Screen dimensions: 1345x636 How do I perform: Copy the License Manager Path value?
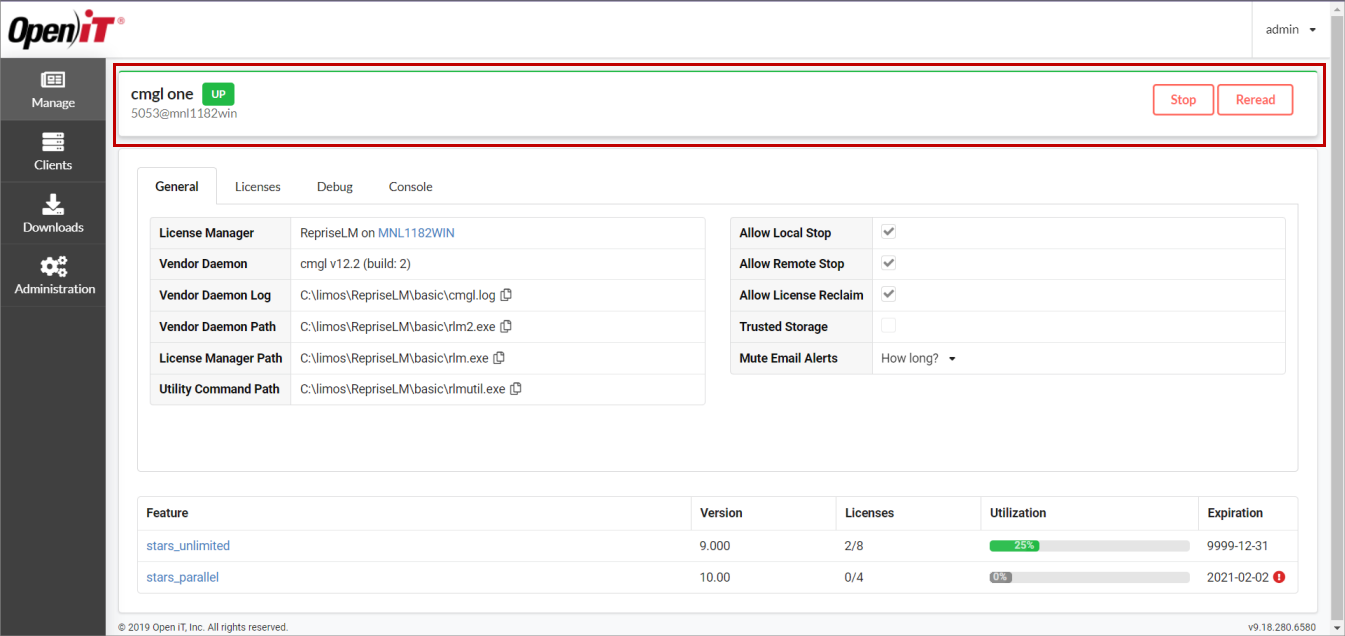click(x=499, y=357)
